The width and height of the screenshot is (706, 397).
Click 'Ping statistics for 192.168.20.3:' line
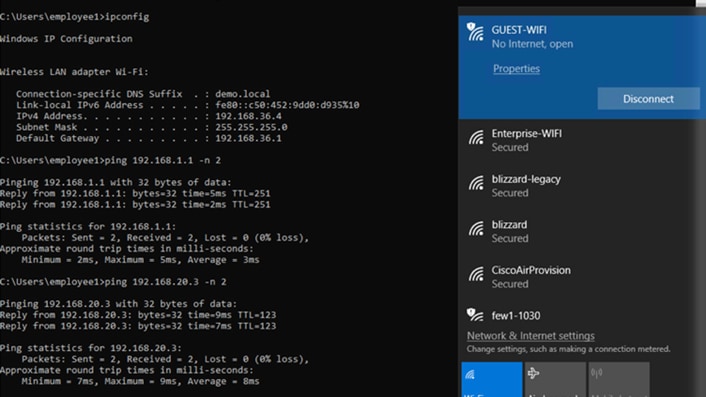[91, 348]
